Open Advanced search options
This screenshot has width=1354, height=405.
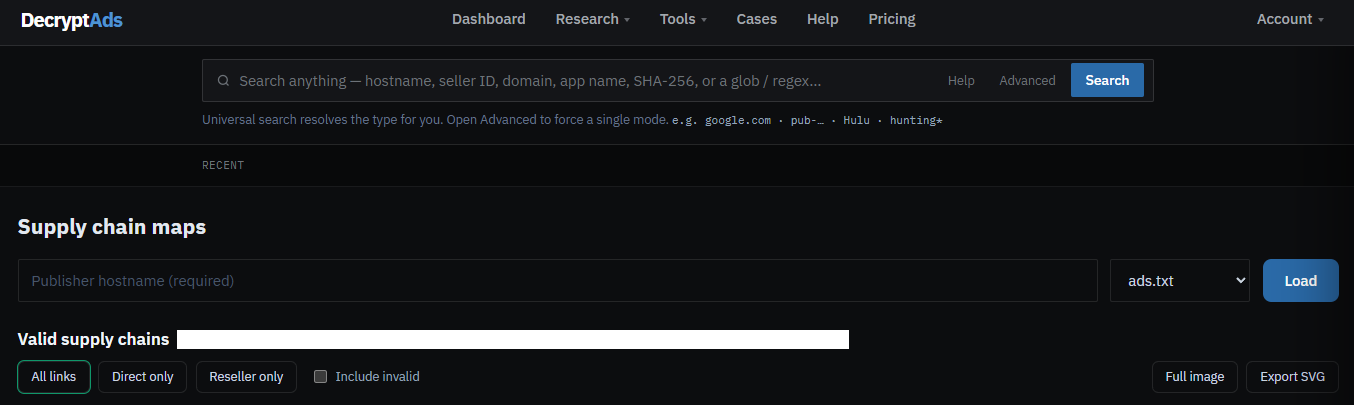tap(1027, 80)
